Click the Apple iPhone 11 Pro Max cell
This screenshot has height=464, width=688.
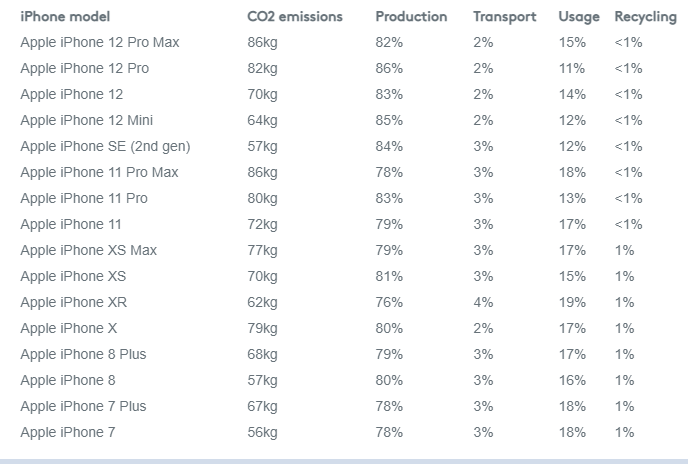pos(99,172)
